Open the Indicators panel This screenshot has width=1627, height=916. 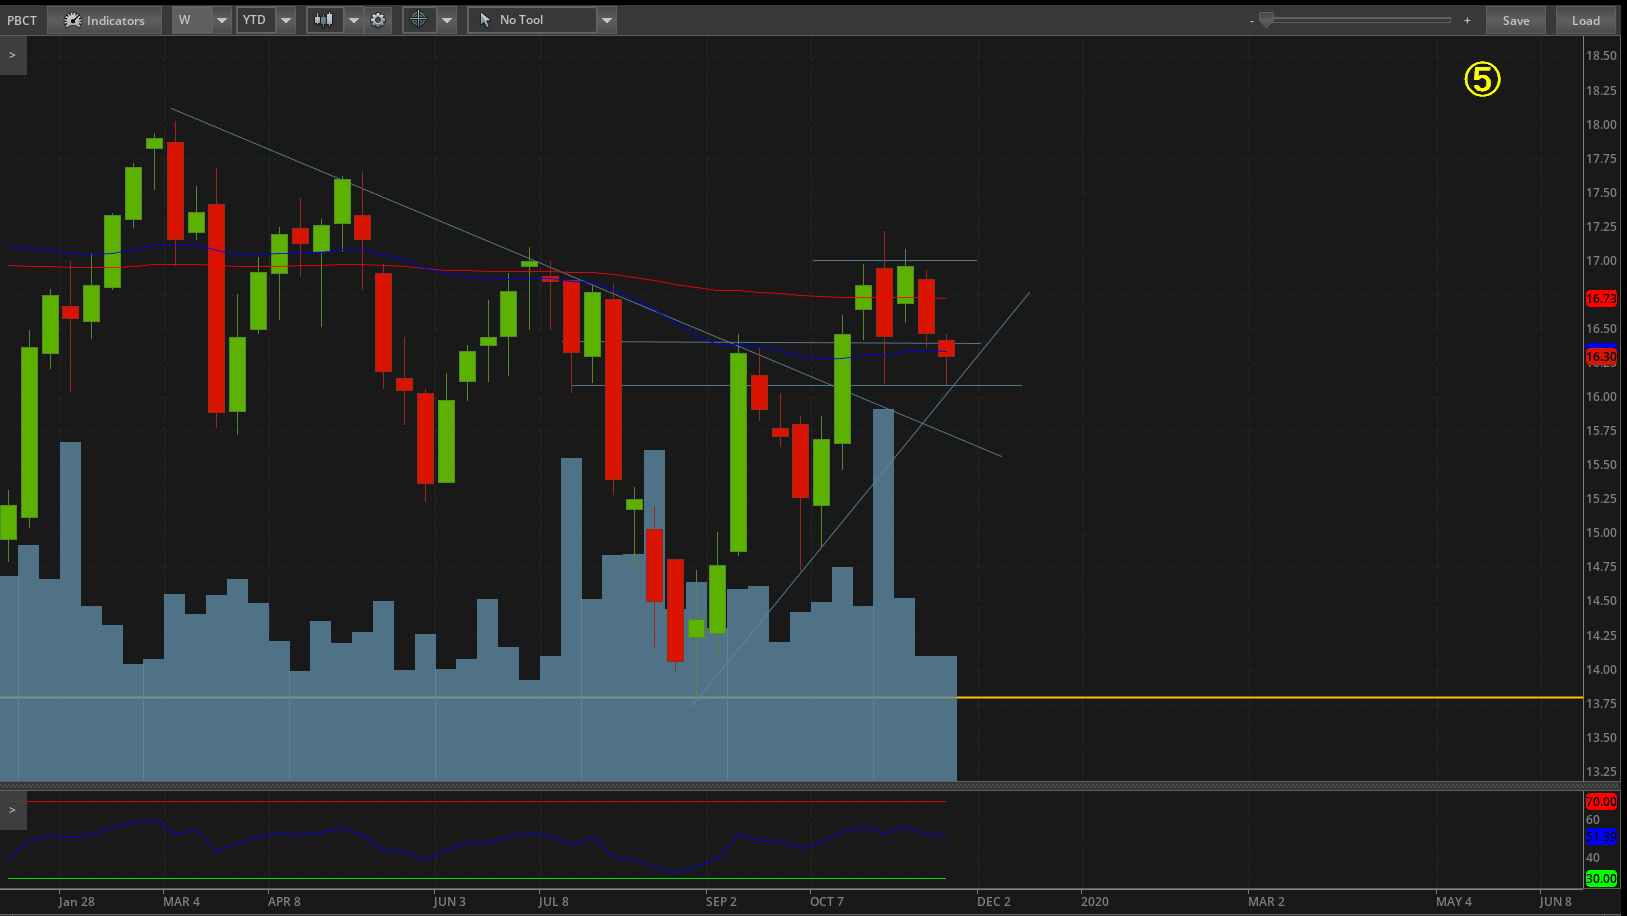[105, 20]
